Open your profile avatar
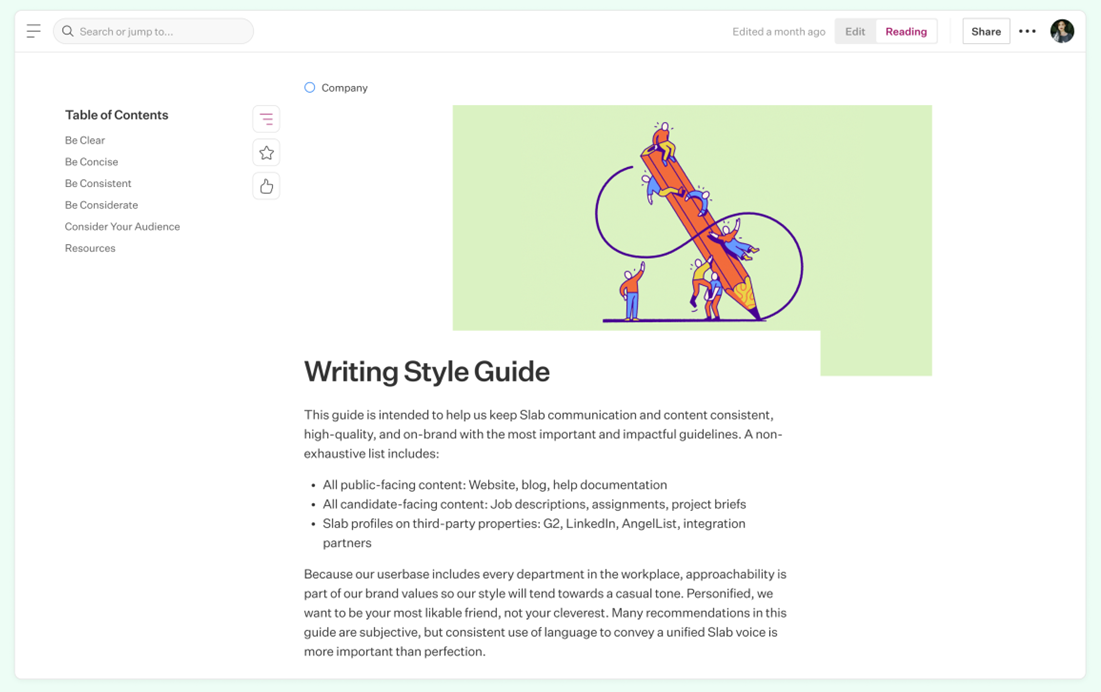Image resolution: width=1101 pixels, height=692 pixels. [x=1062, y=30]
